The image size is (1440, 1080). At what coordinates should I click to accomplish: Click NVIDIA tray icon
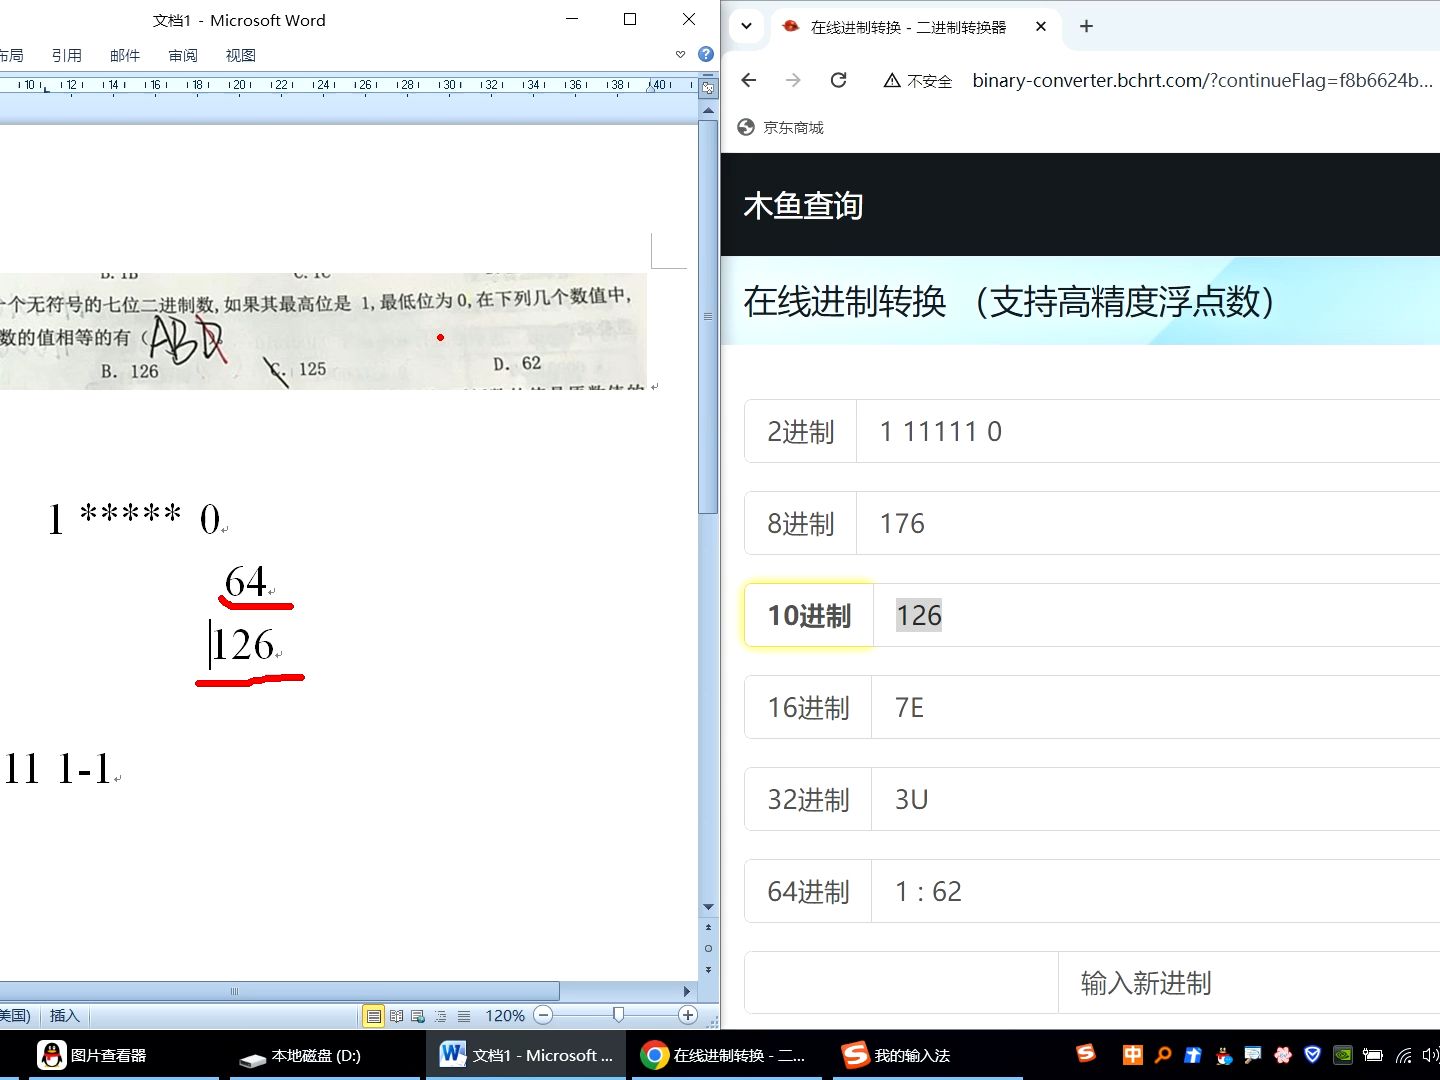coord(1343,1054)
